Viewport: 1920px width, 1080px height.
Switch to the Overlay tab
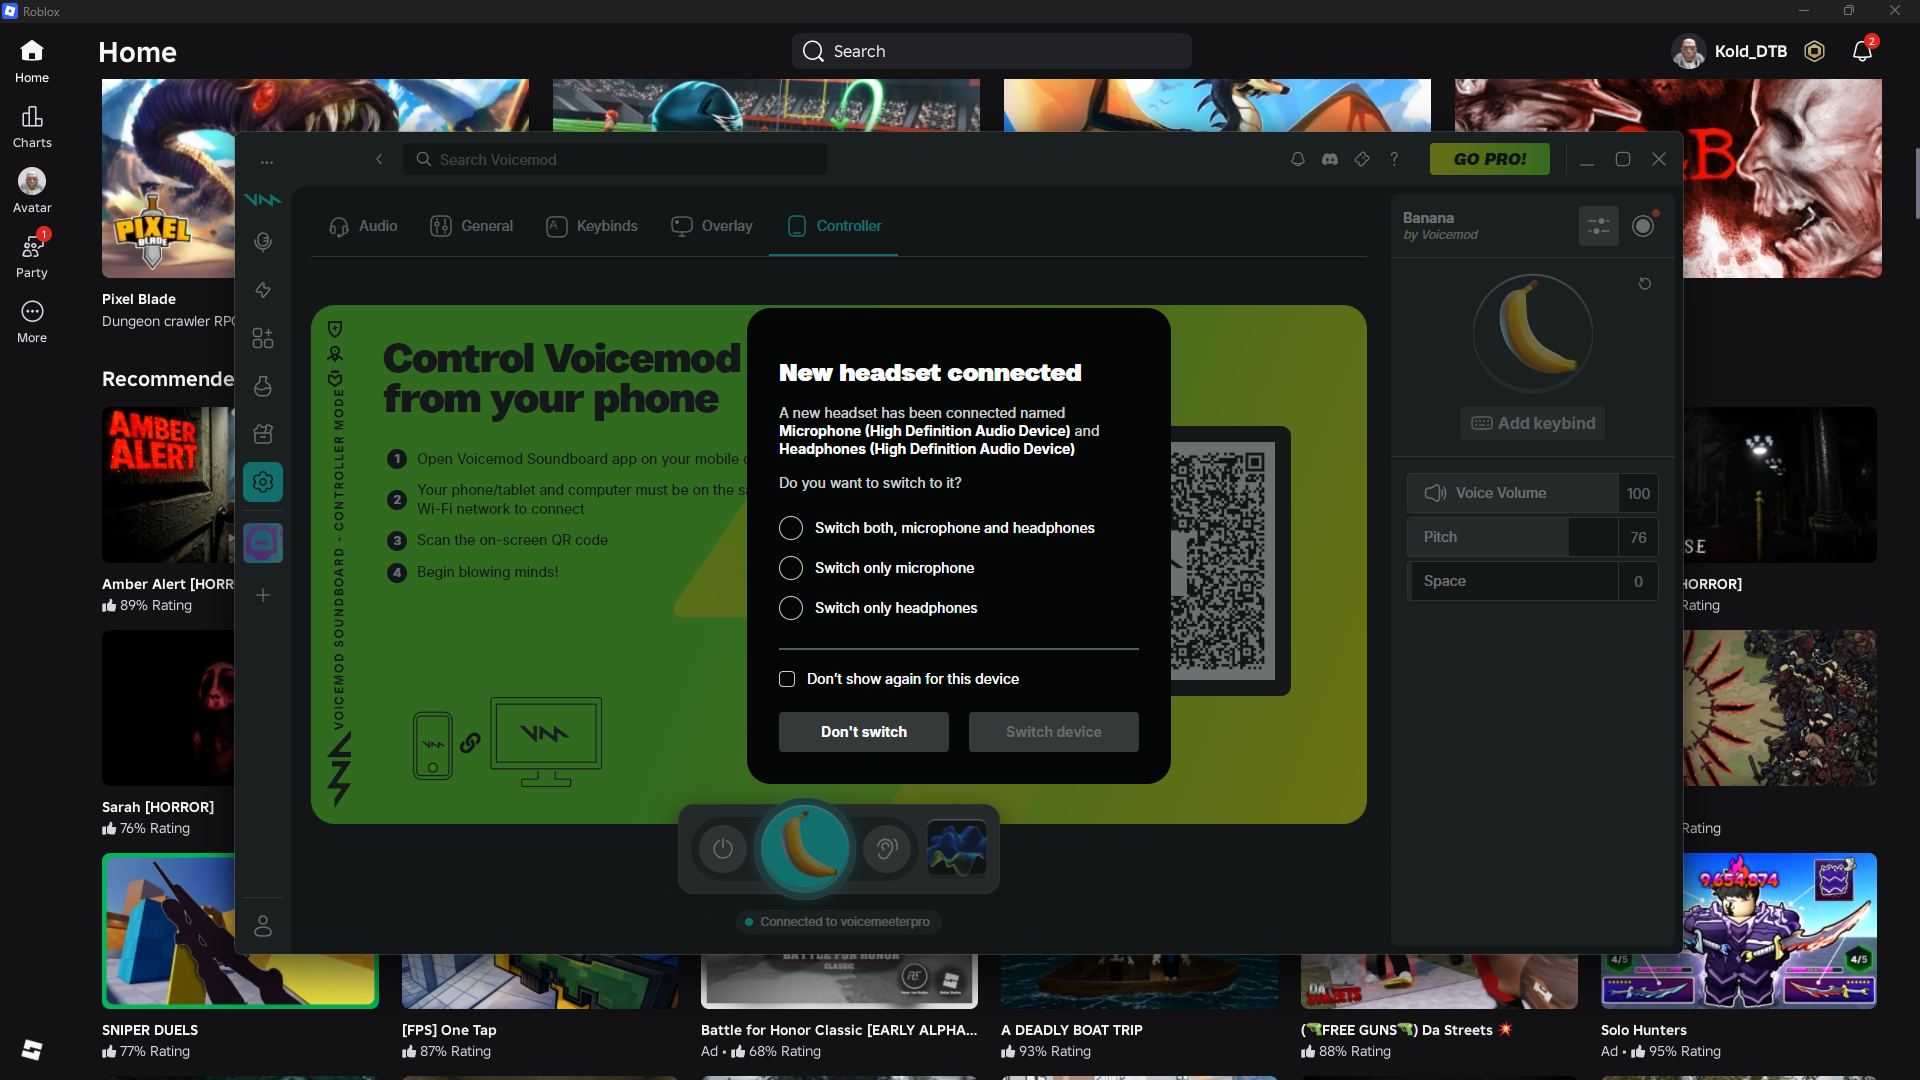712,226
